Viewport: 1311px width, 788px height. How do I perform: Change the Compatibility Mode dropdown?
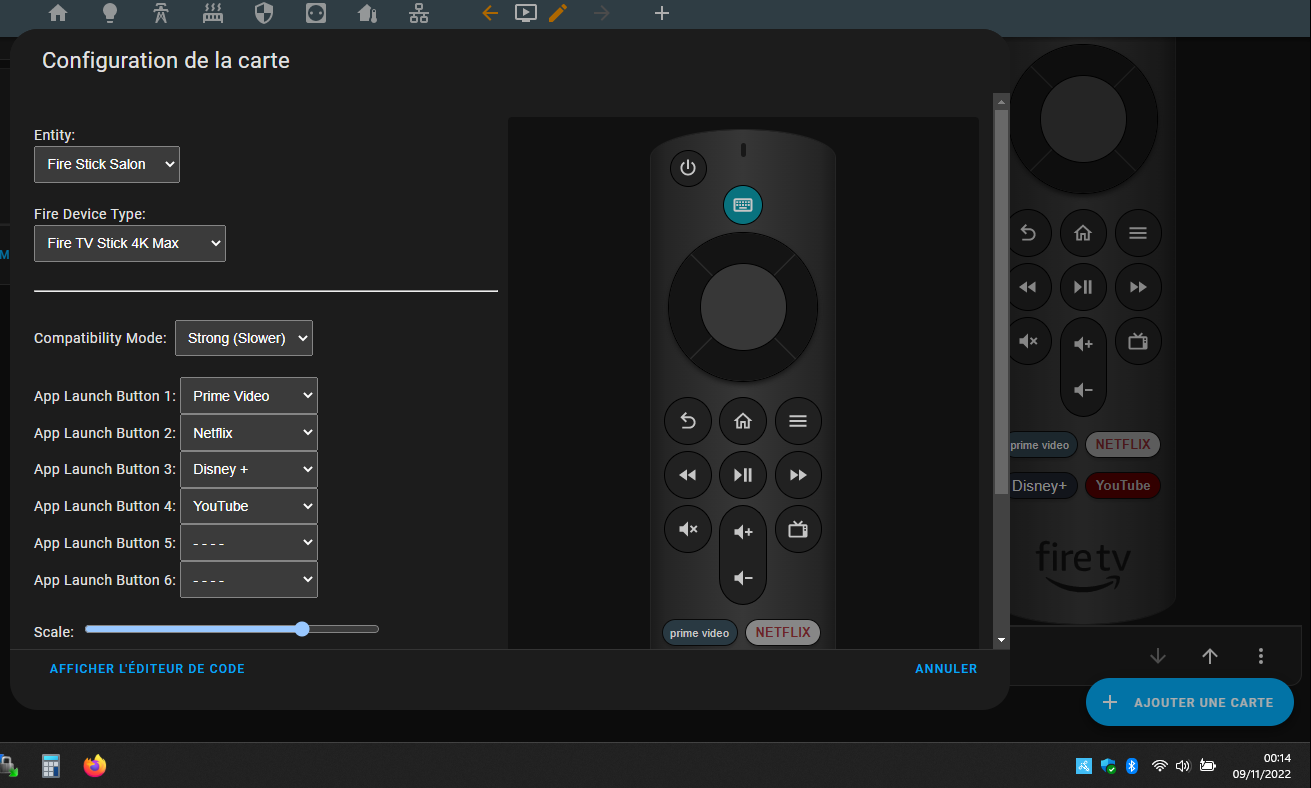point(244,338)
